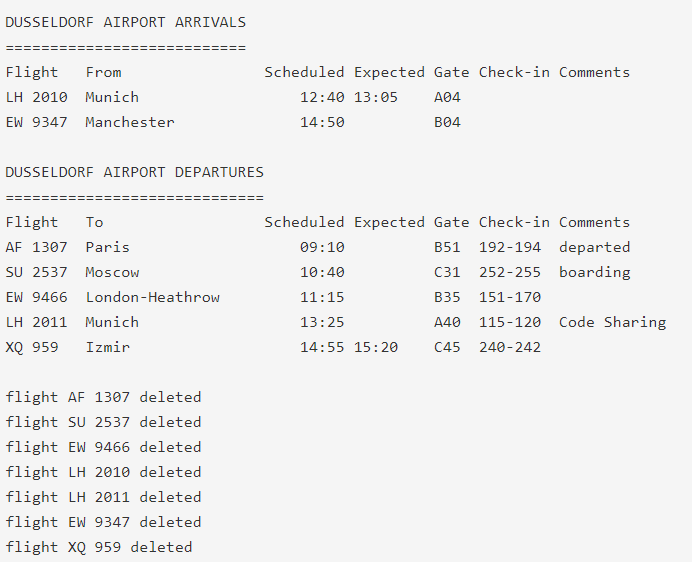The height and width of the screenshot is (562, 692).
Task: Click check-in counters 240-242 for Izmir flight
Action: coord(510,347)
